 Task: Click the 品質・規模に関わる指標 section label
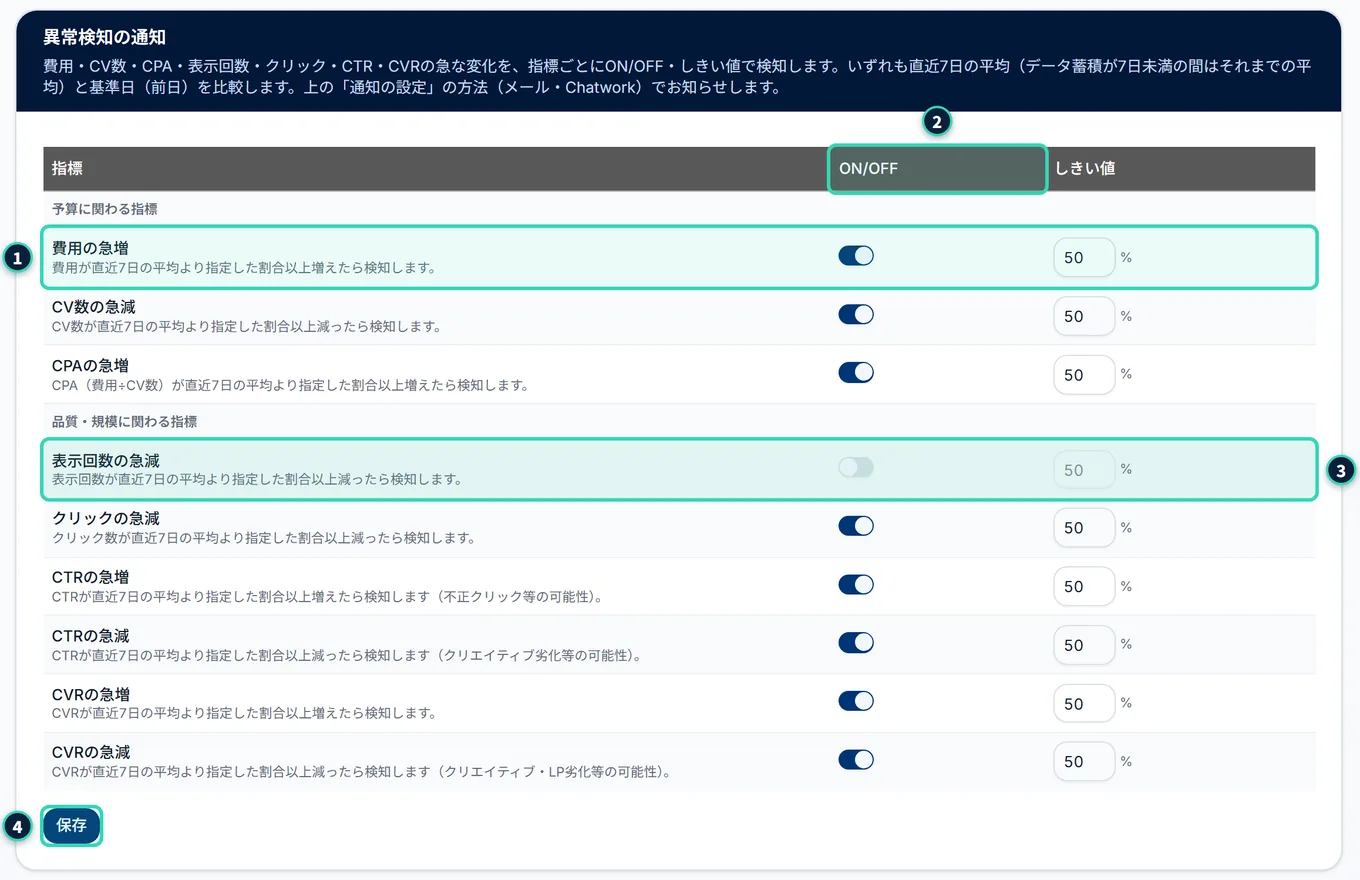click(x=124, y=421)
